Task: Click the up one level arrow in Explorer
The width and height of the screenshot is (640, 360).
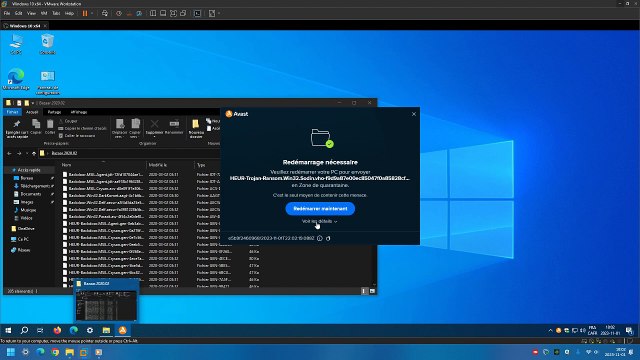Action: click(x=34, y=153)
